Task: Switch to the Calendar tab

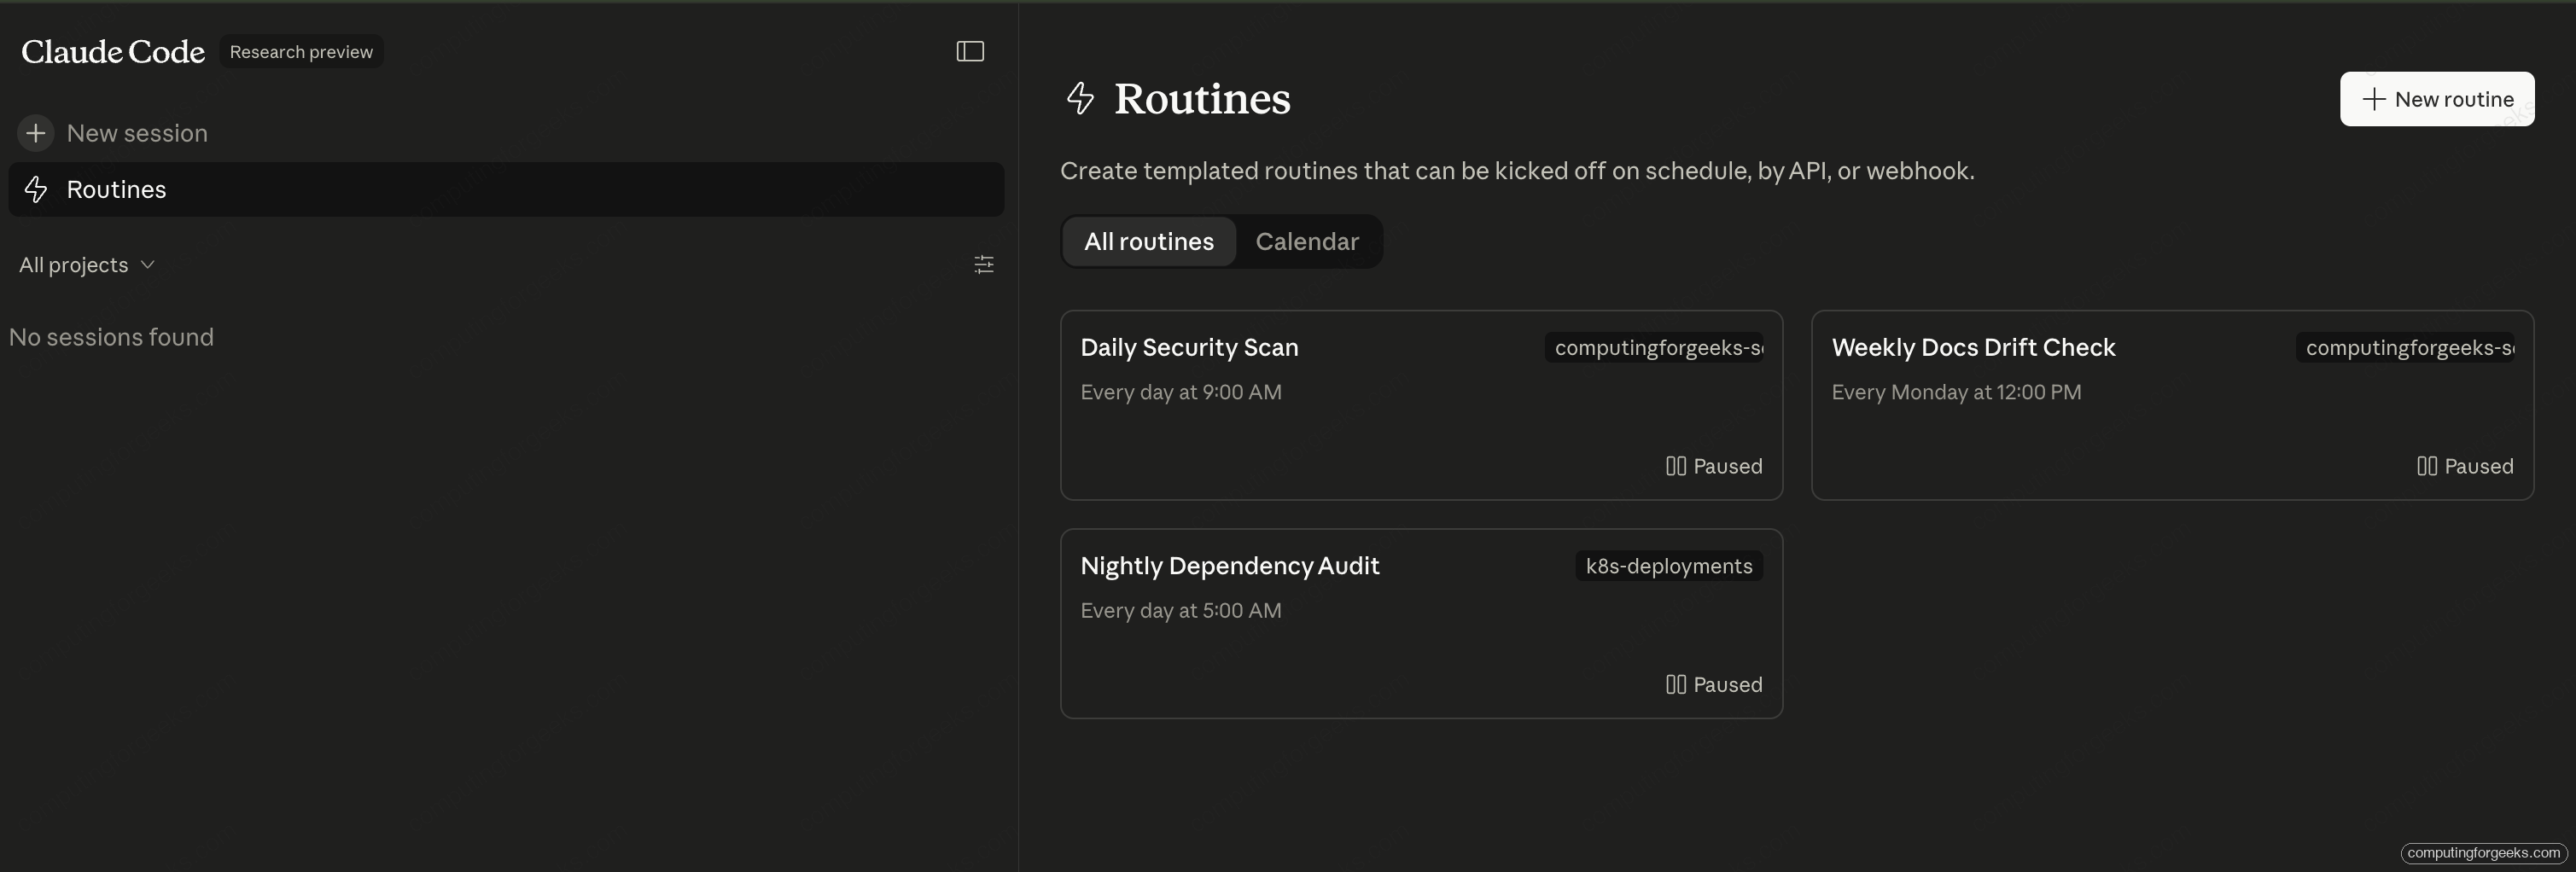Action: (x=1306, y=241)
